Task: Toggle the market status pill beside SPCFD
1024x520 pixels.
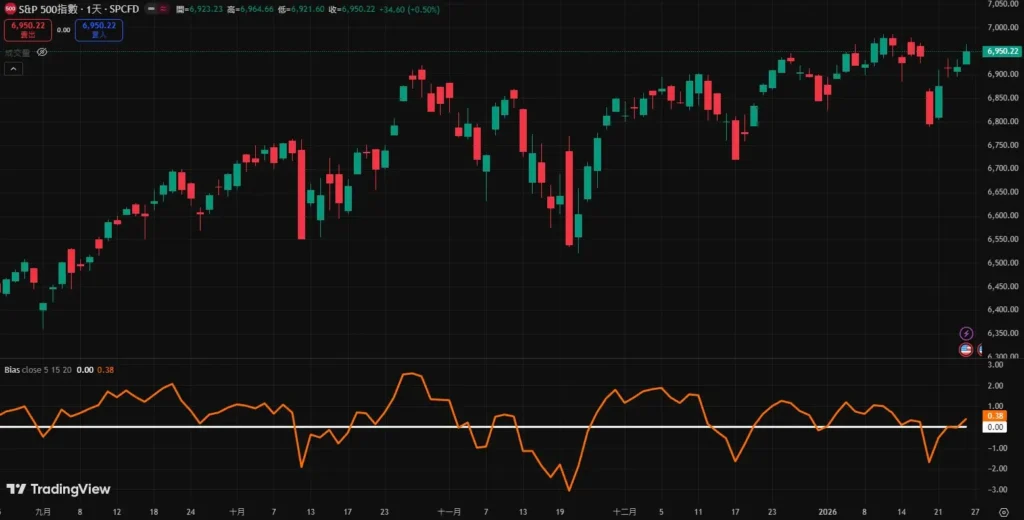Action: point(157,9)
